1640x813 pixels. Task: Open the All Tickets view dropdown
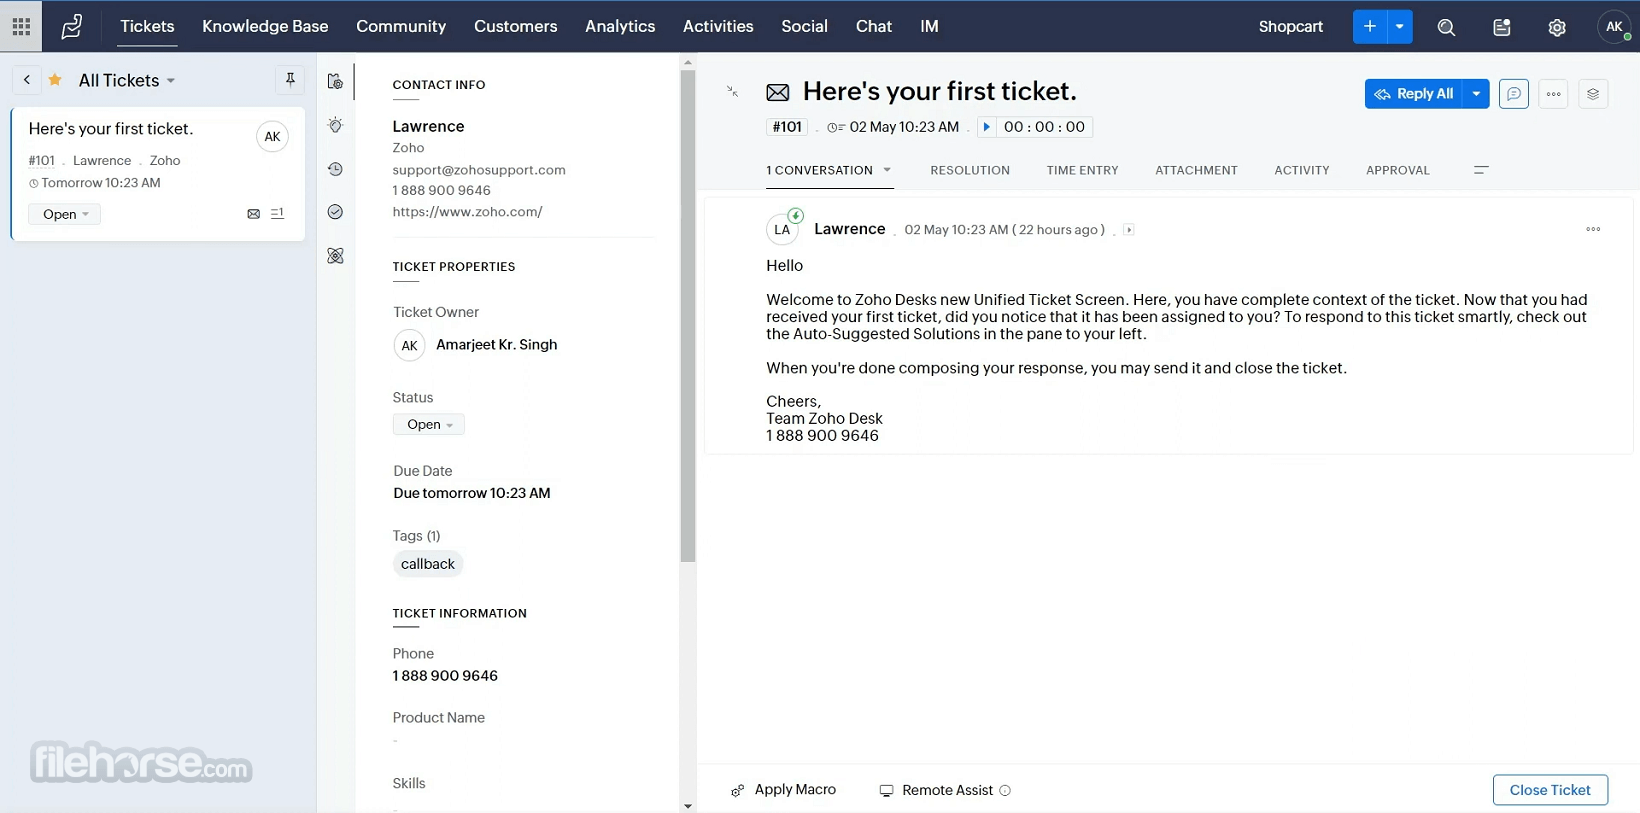pyautogui.click(x=170, y=80)
